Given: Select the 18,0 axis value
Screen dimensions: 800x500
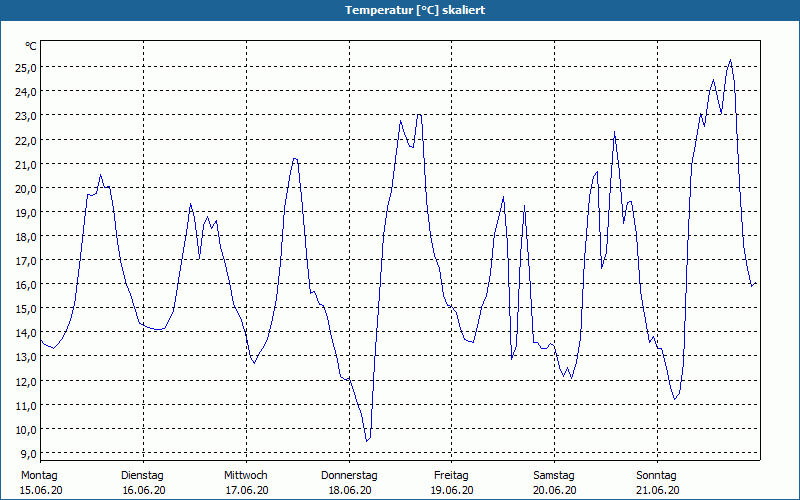Looking at the screenshot, I should (26, 237).
